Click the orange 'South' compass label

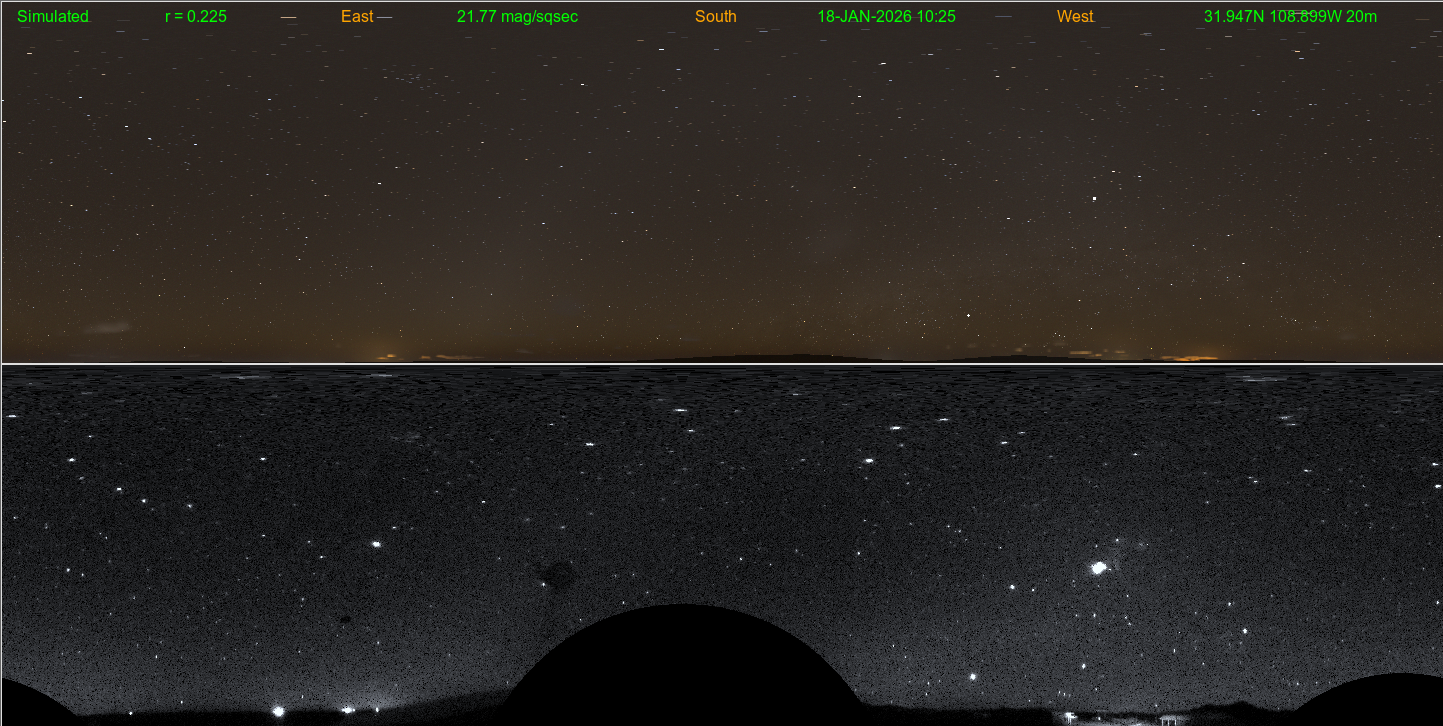[715, 17]
